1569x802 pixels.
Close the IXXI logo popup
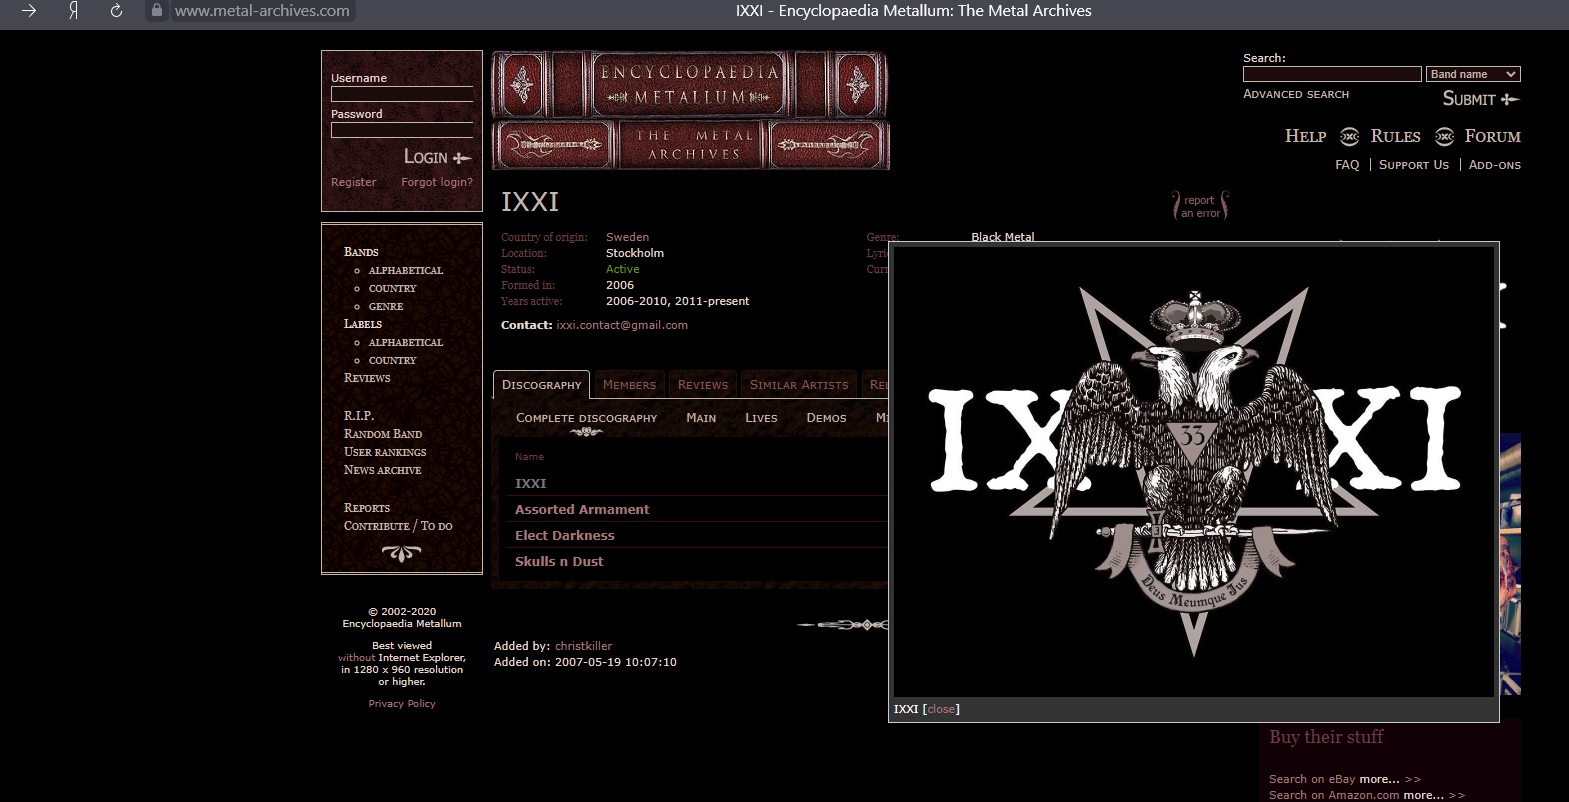point(941,709)
